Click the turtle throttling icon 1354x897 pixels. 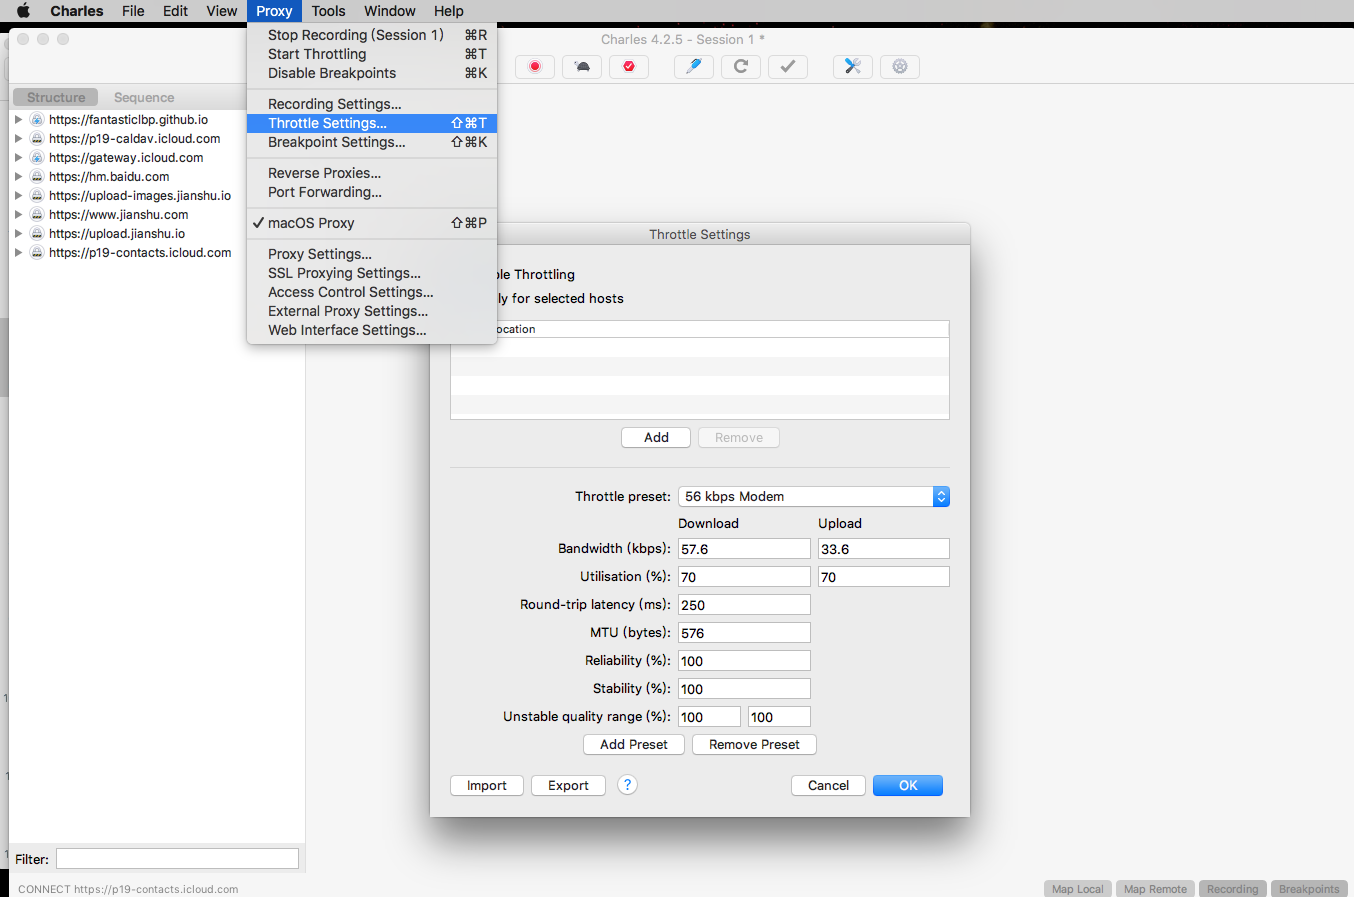pyautogui.click(x=582, y=67)
